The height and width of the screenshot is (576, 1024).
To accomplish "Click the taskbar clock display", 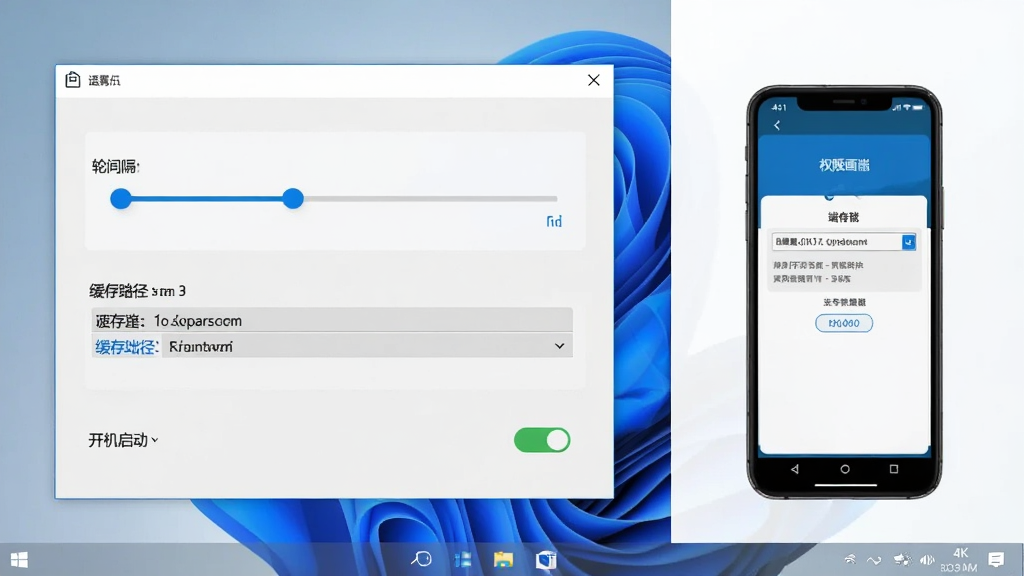I will click(x=959, y=560).
